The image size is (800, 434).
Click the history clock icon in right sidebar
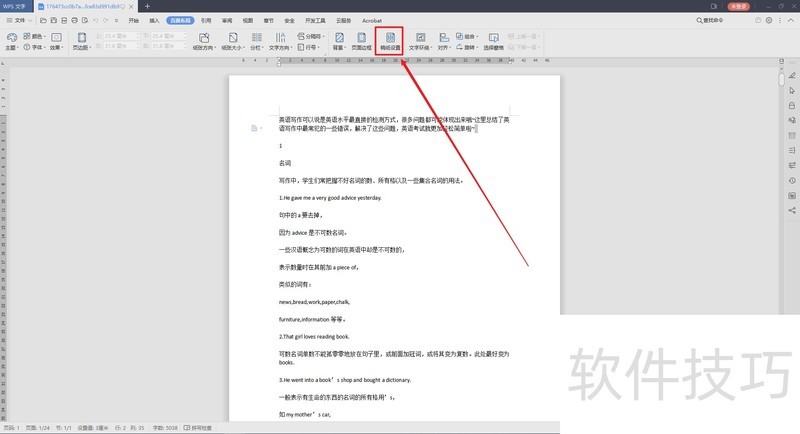click(792, 181)
